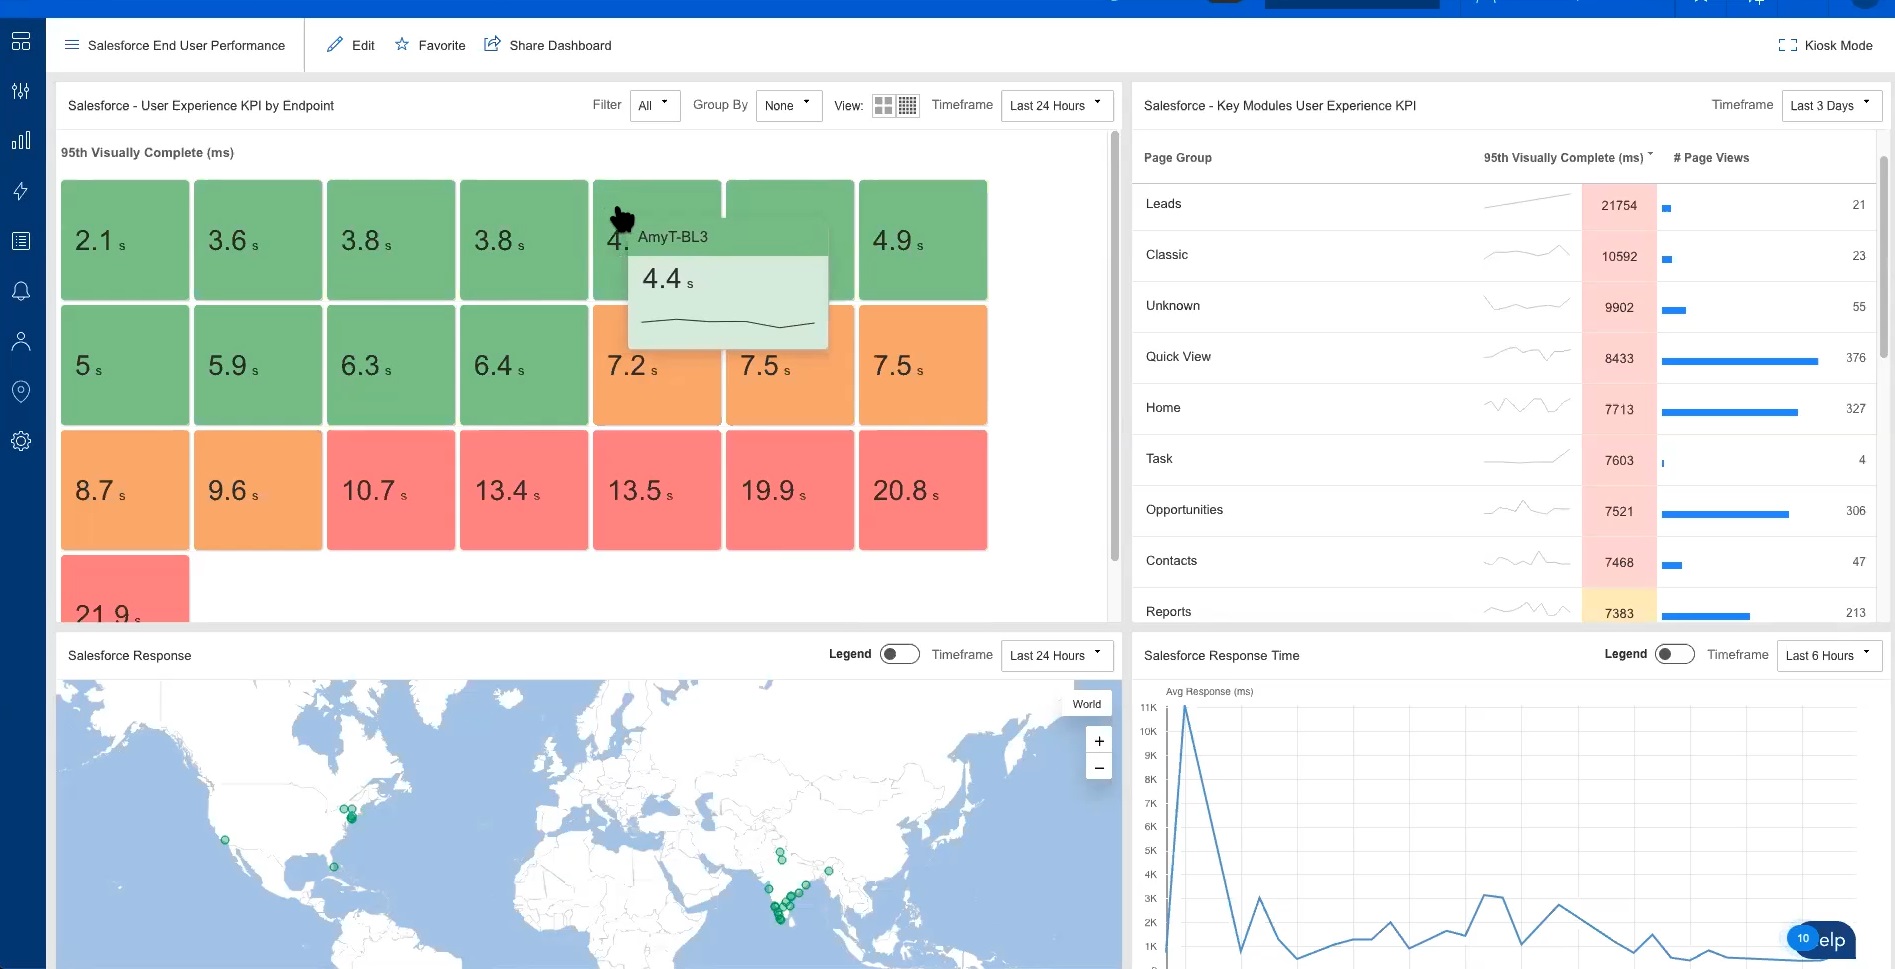Image resolution: width=1895 pixels, height=969 pixels.
Task: Click the KPI by Endpoint panel scrollbar
Action: click(1114, 346)
